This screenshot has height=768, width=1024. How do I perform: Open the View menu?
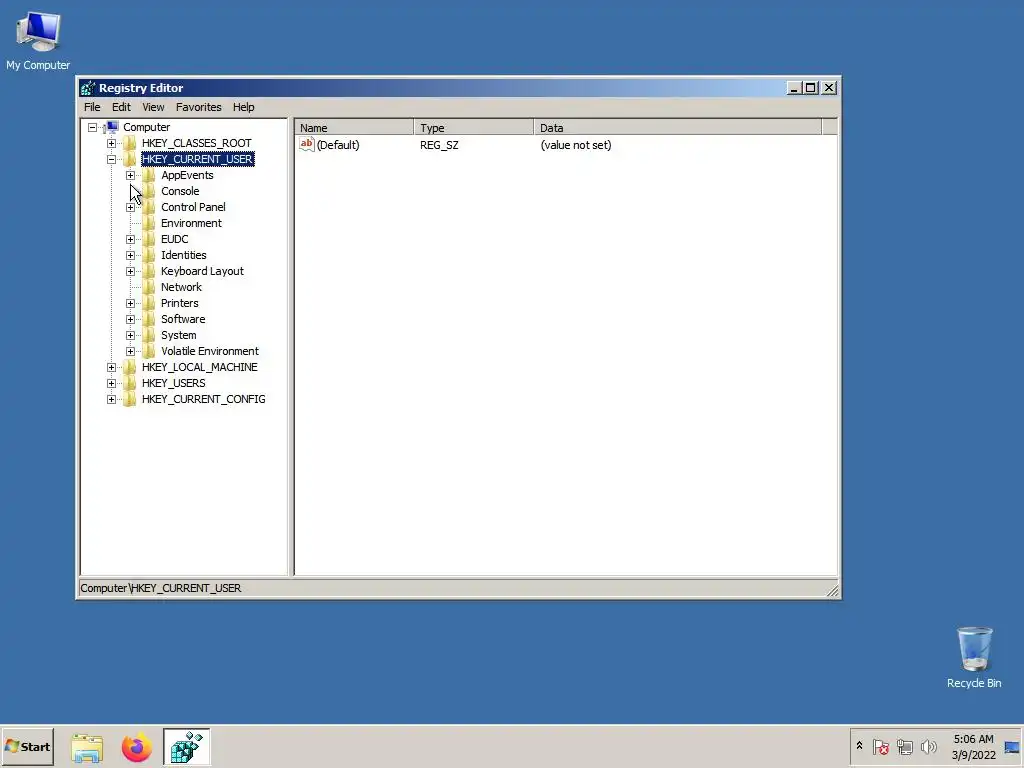click(x=153, y=107)
